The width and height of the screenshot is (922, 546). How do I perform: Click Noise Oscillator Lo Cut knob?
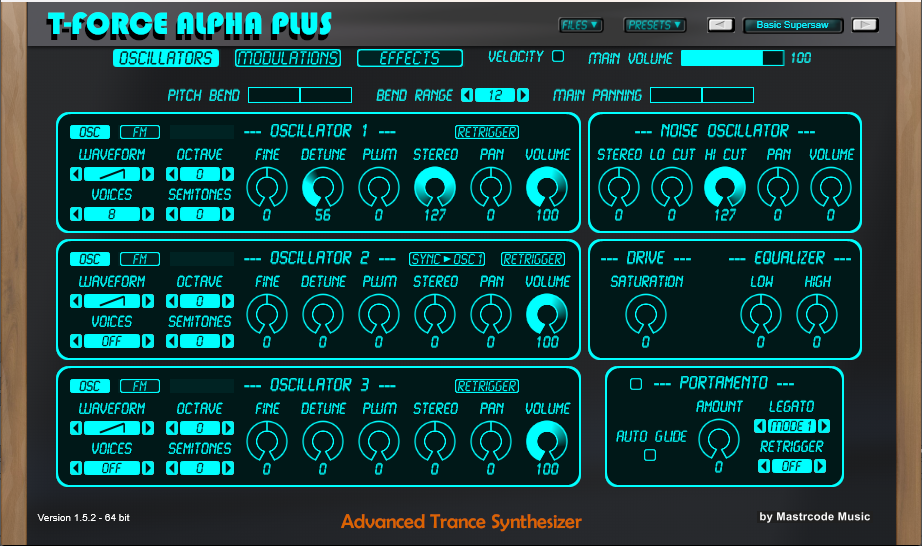672,187
